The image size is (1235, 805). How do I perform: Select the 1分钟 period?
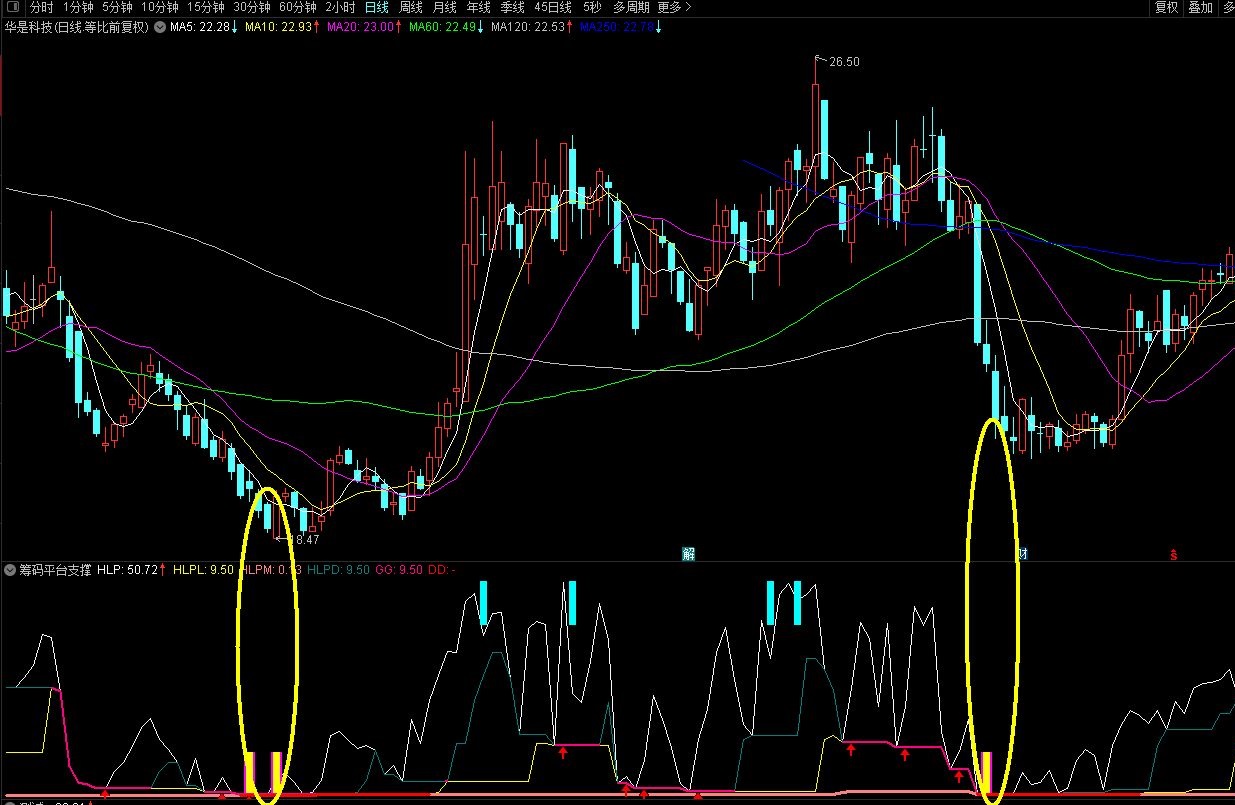point(78,7)
